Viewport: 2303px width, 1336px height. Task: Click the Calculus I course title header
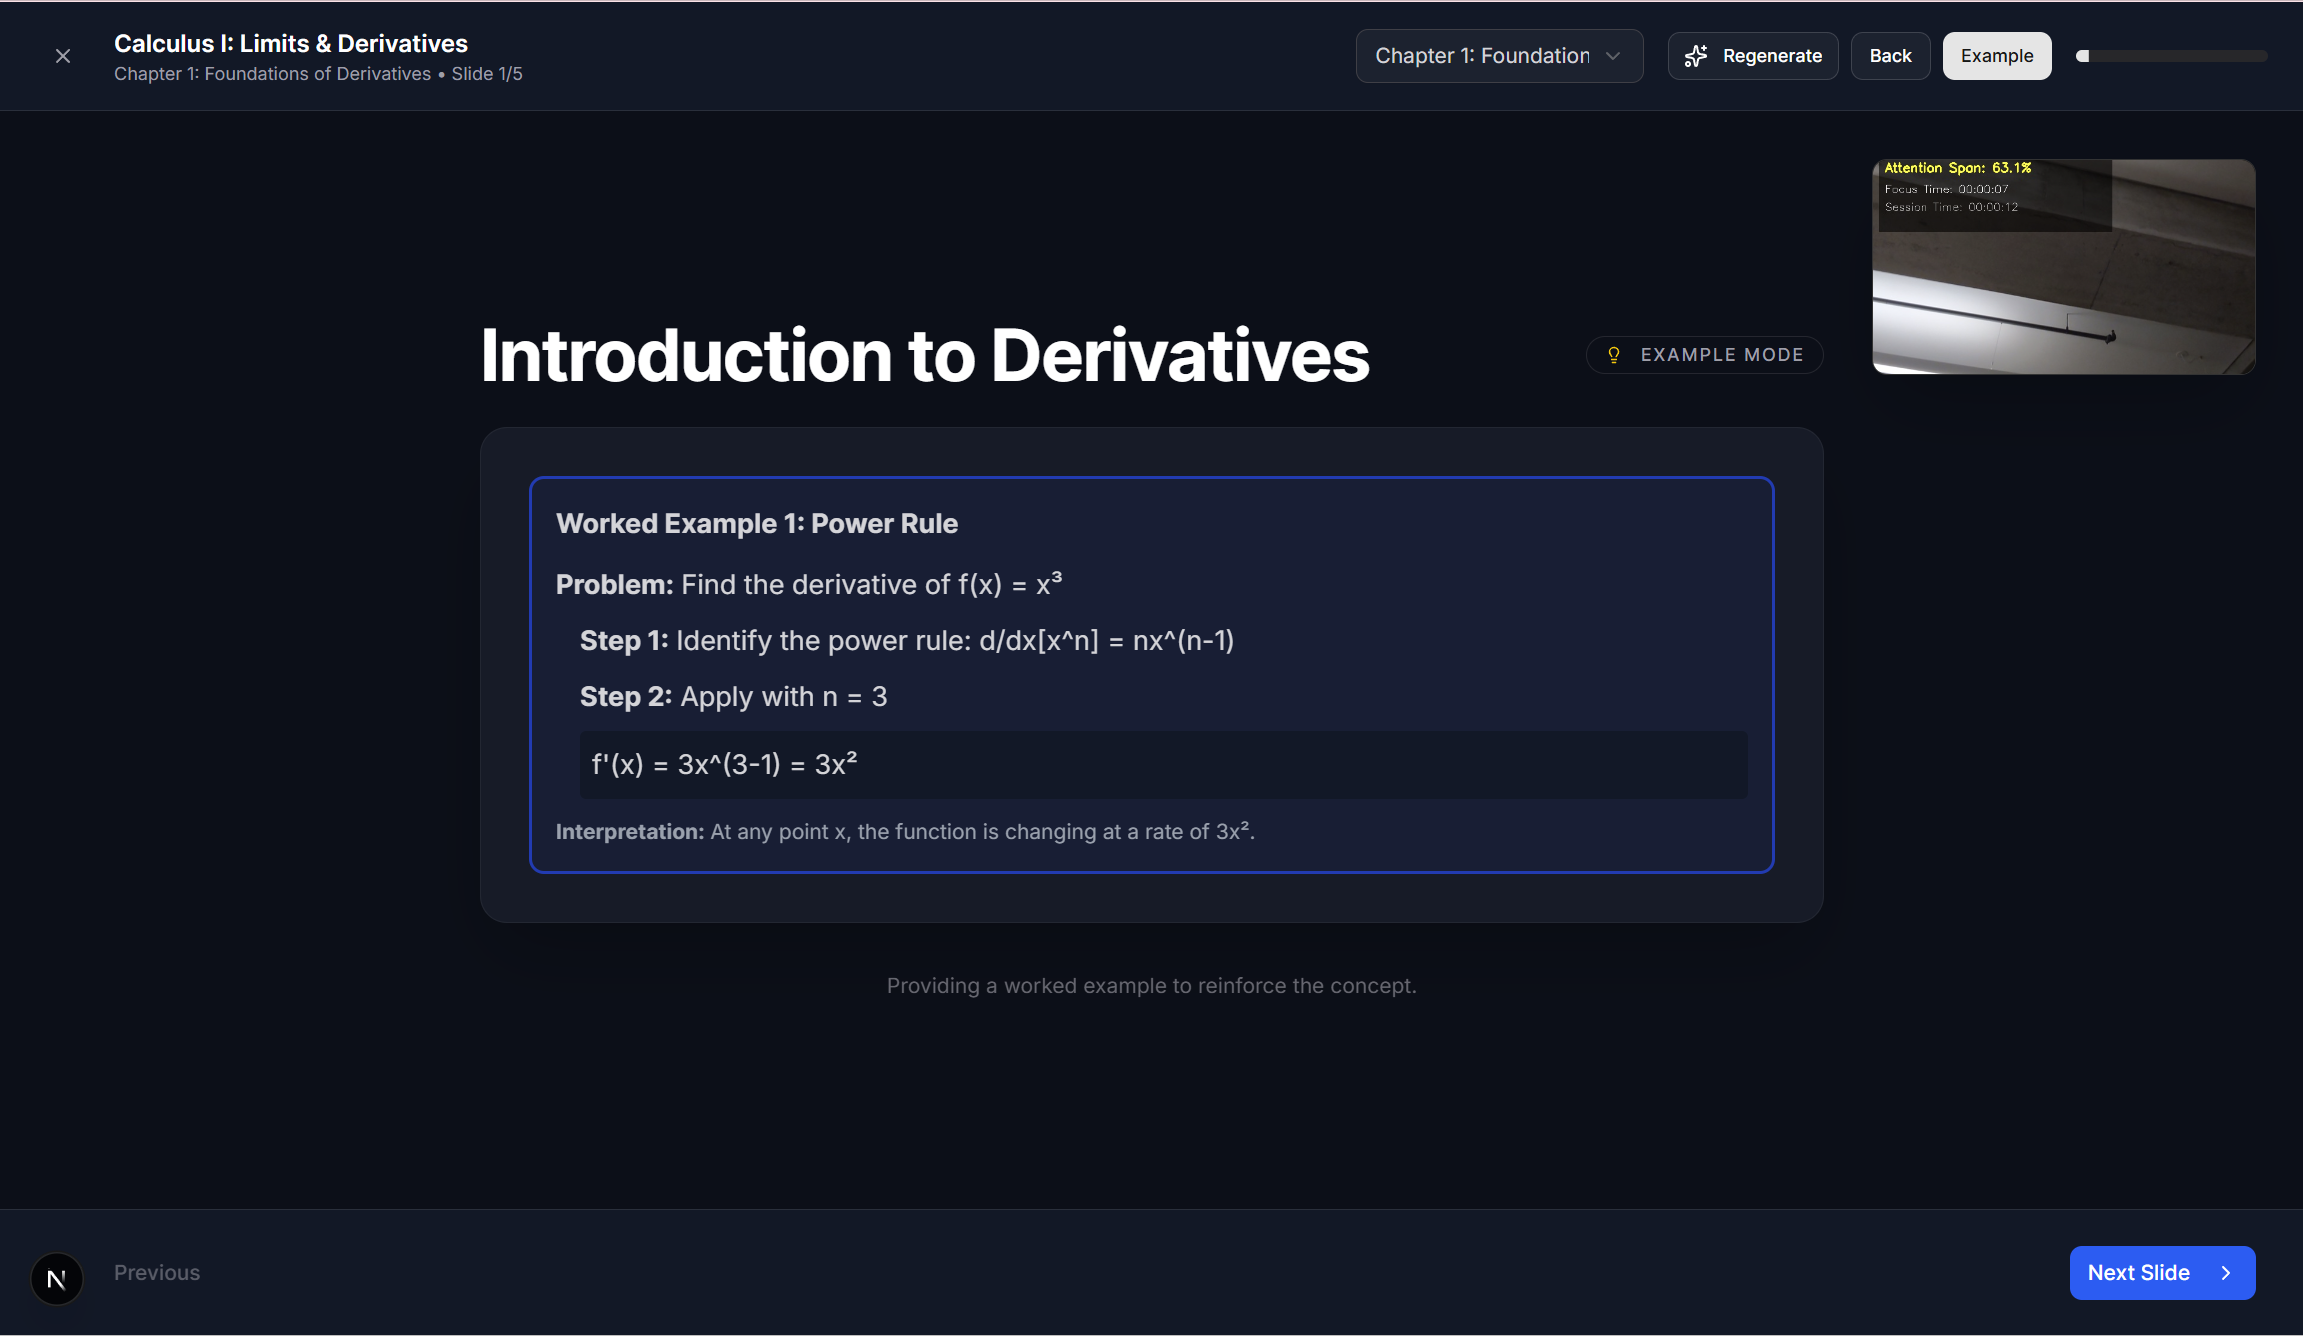(x=291, y=43)
